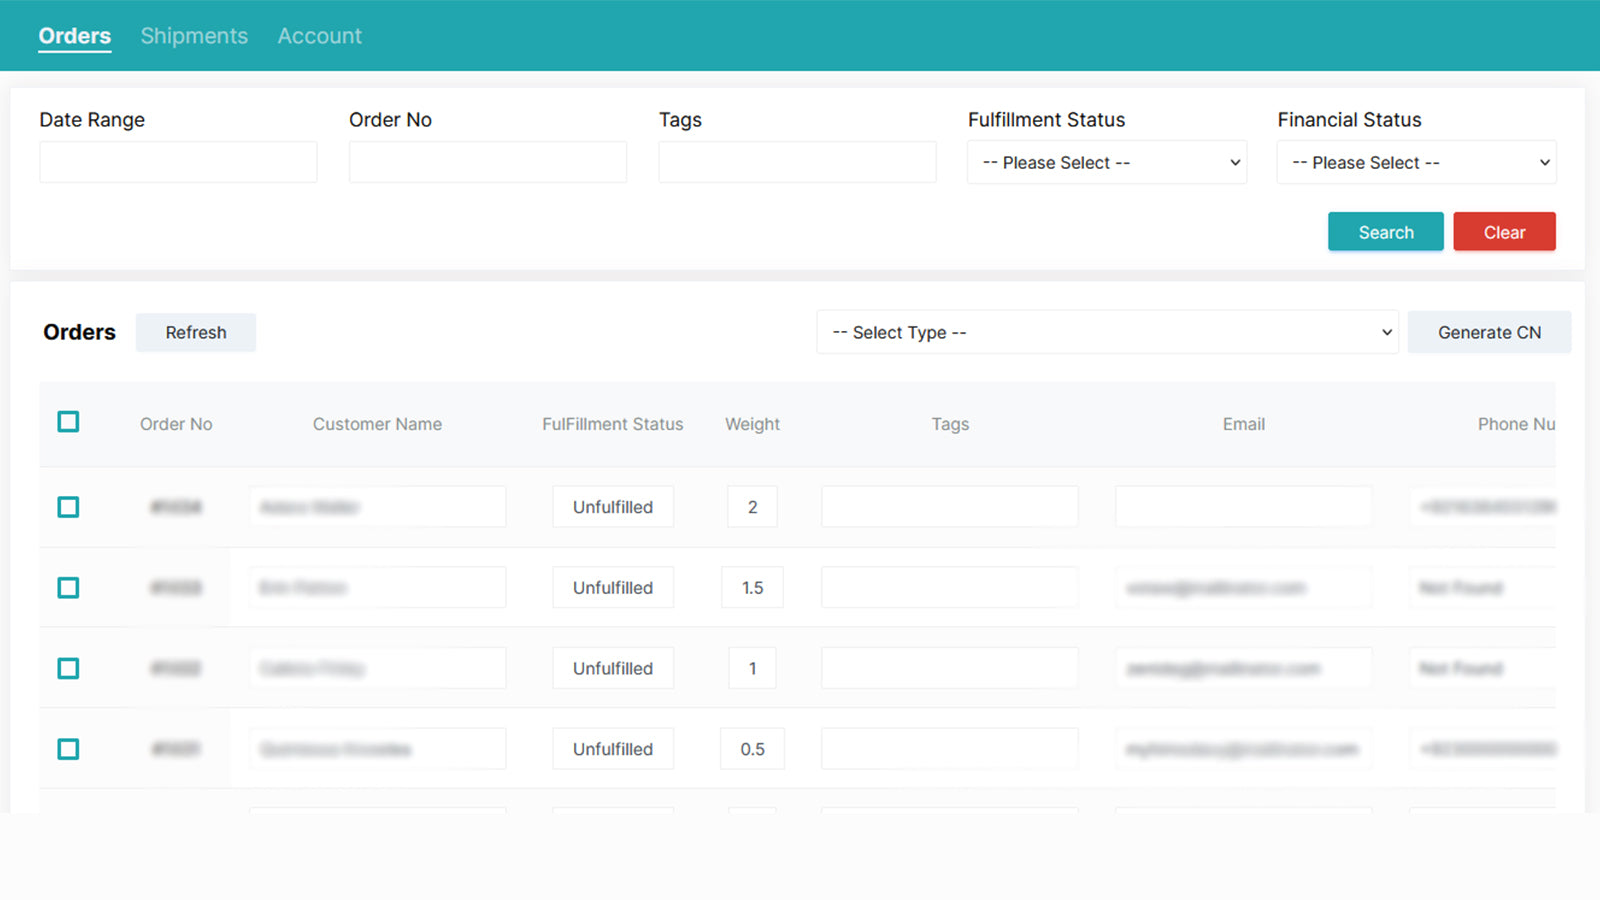Check the first order row checkbox
Screen dimensions: 1600x900
pos(68,507)
